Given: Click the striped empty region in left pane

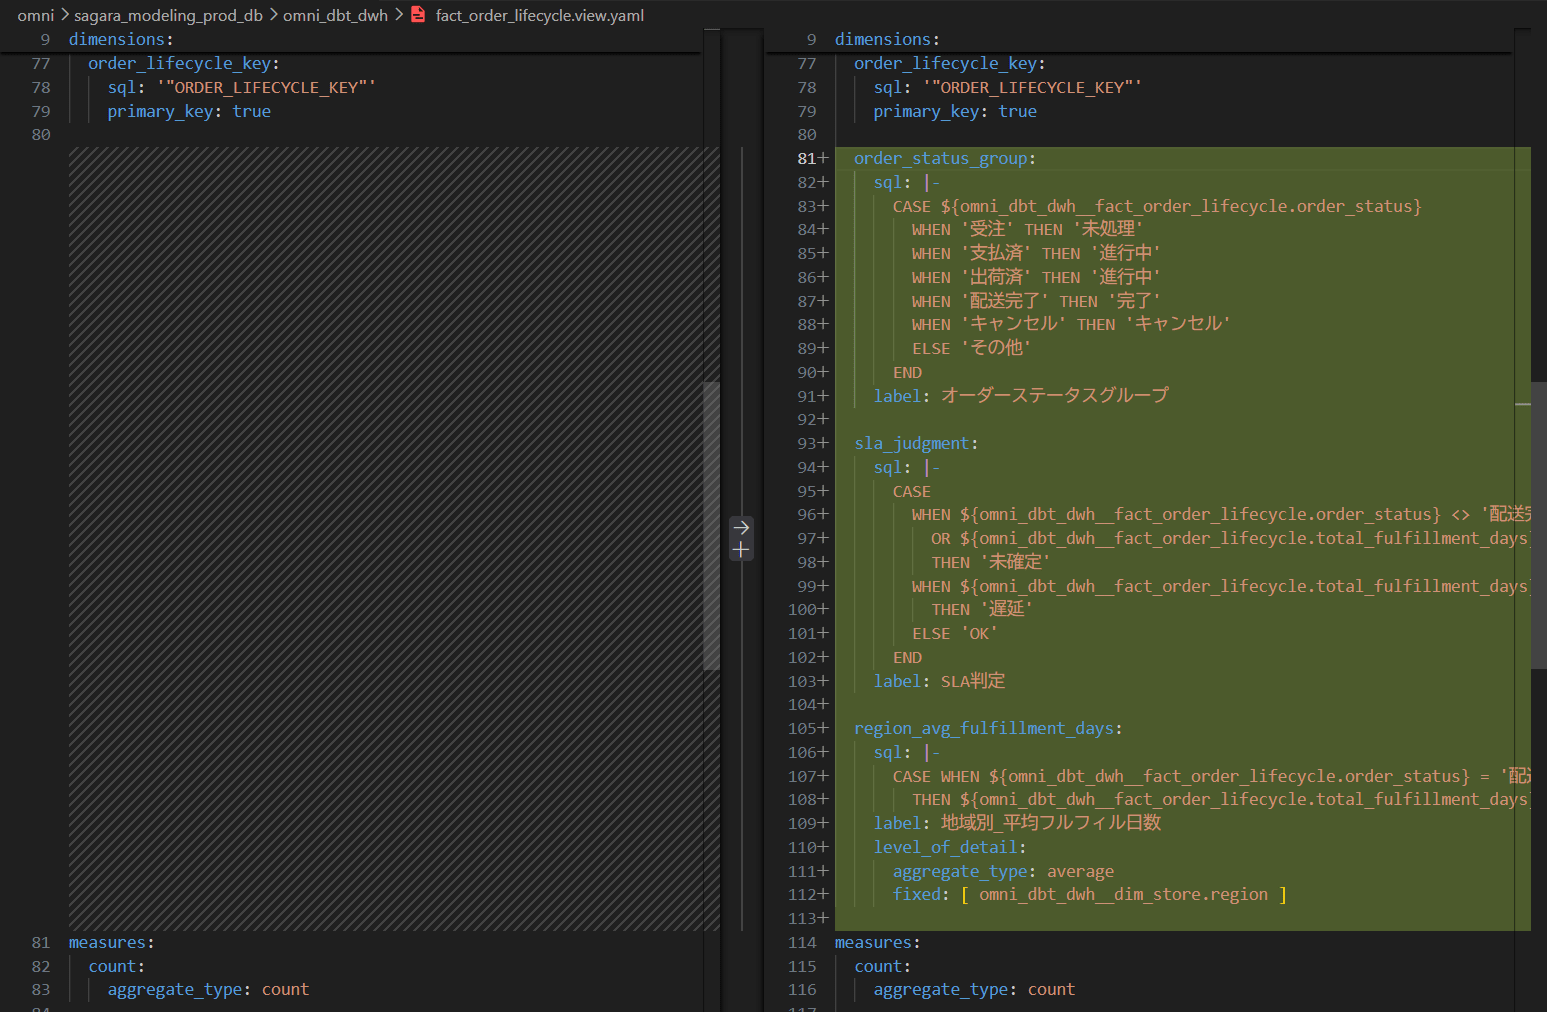Looking at the screenshot, I should pyautogui.click(x=390, y=540).
